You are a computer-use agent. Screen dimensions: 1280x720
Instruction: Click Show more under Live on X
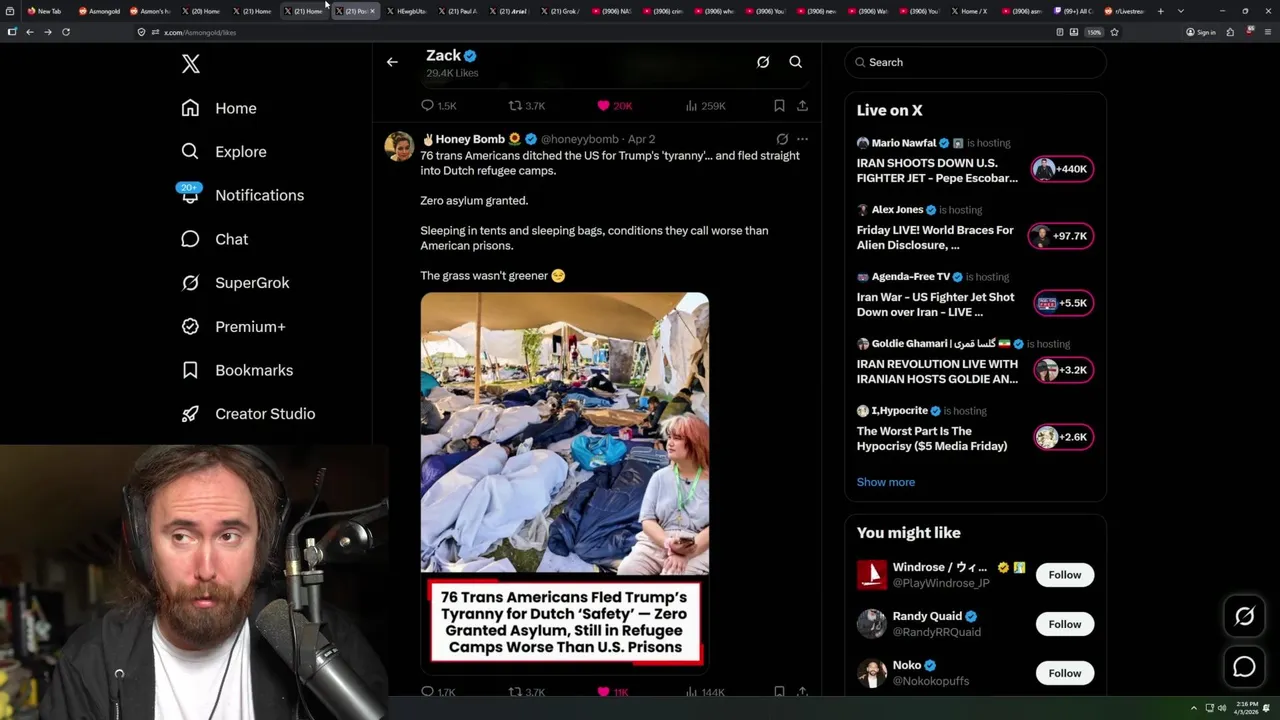[886, 482]
